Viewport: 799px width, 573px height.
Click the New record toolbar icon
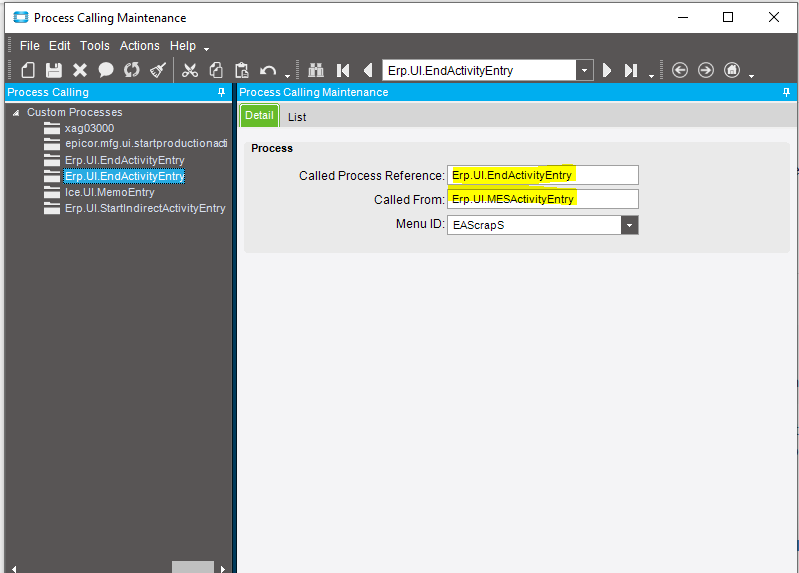(28, 70)
